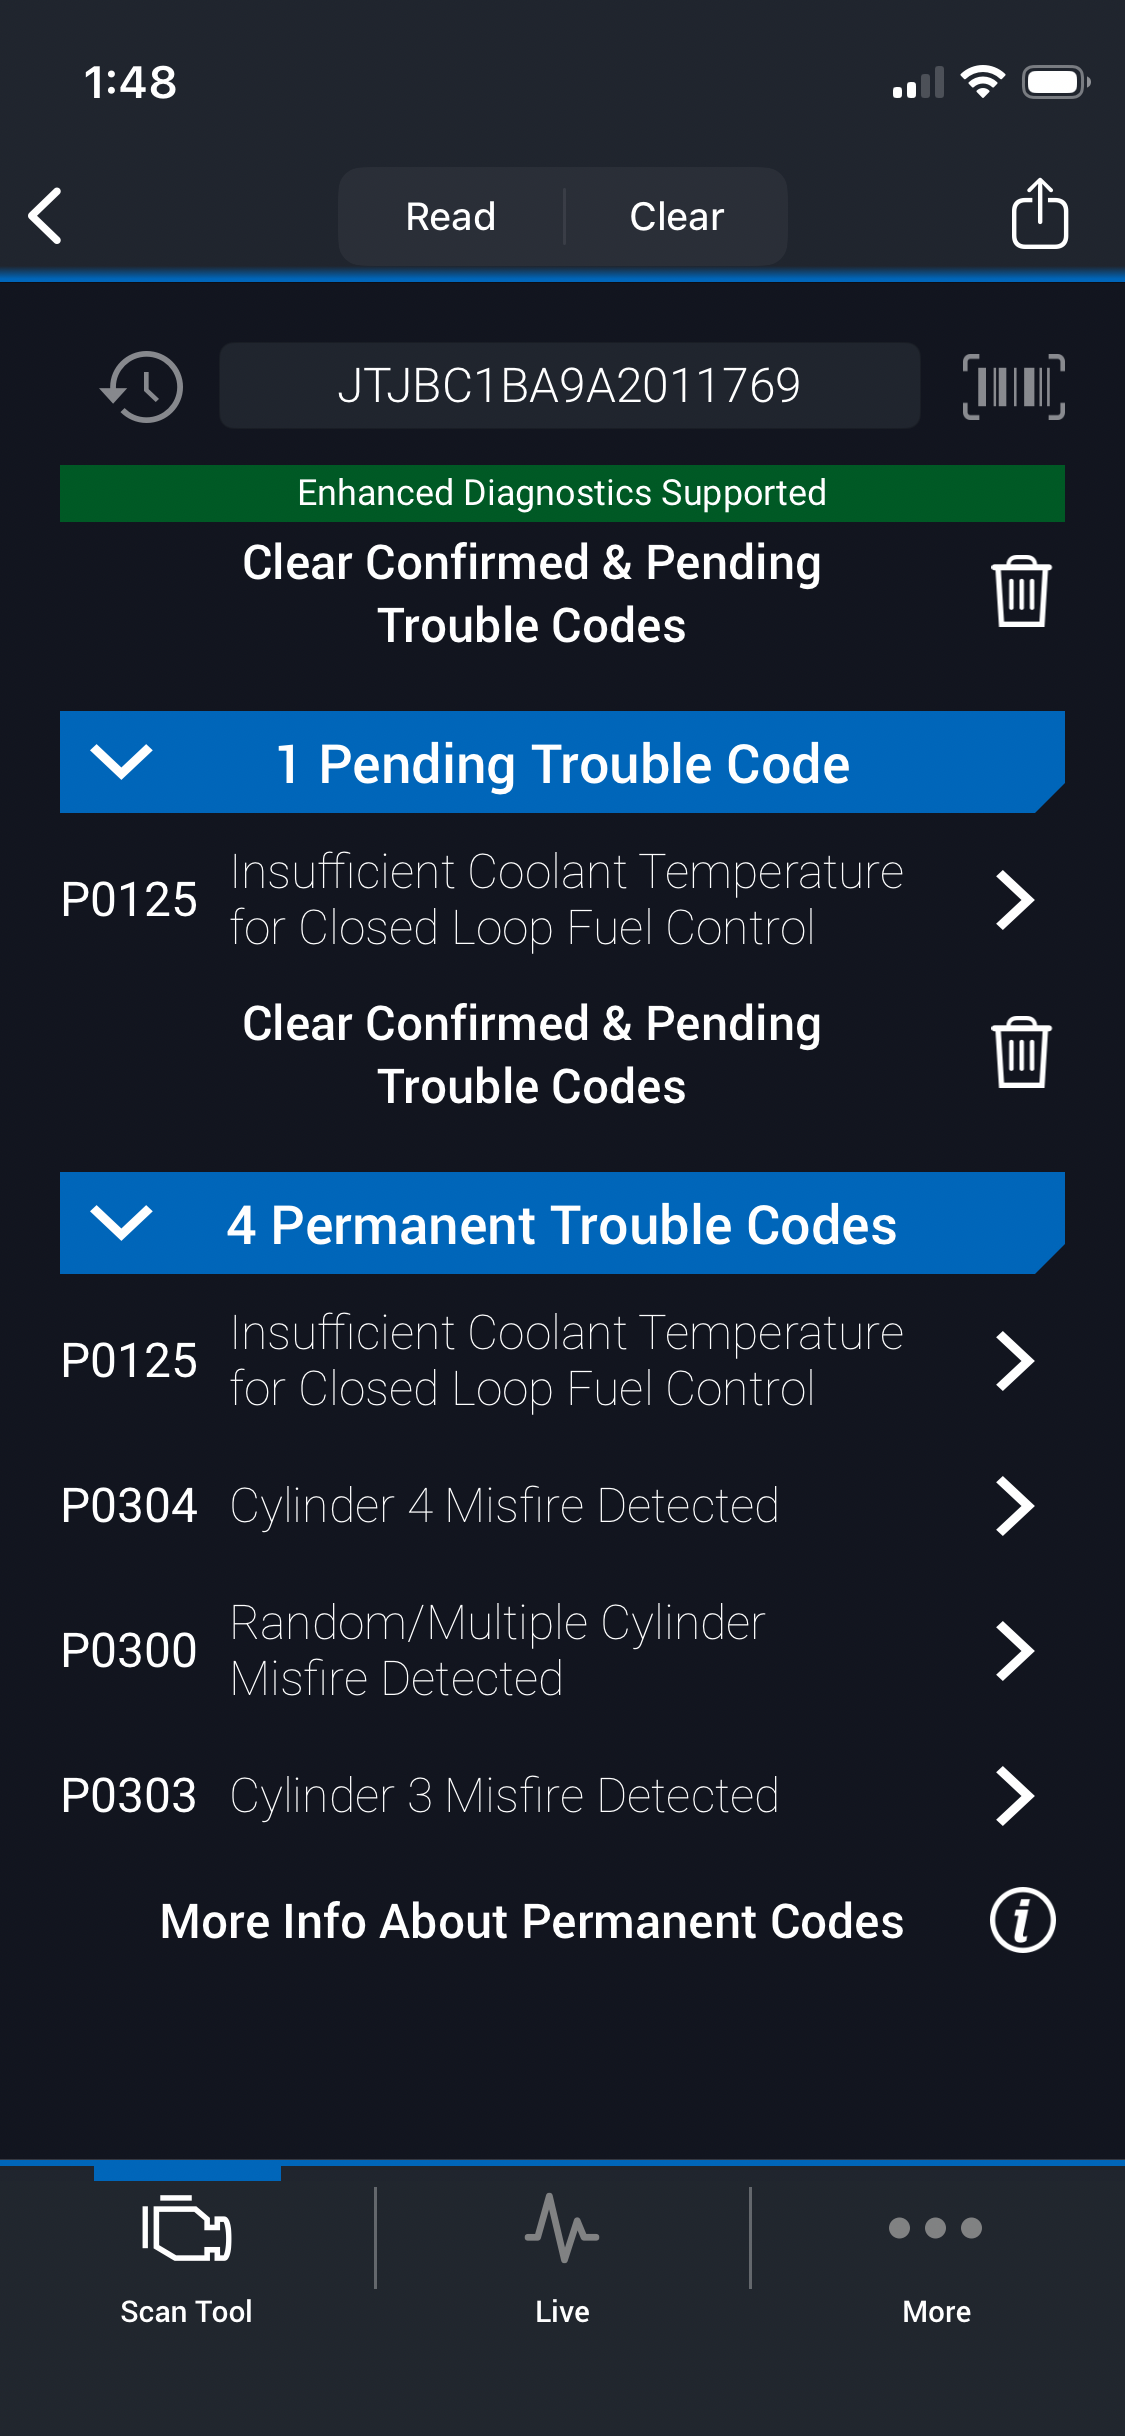Open VIN history clock icon
The image size is (1125, 2436).
[142, 386]
